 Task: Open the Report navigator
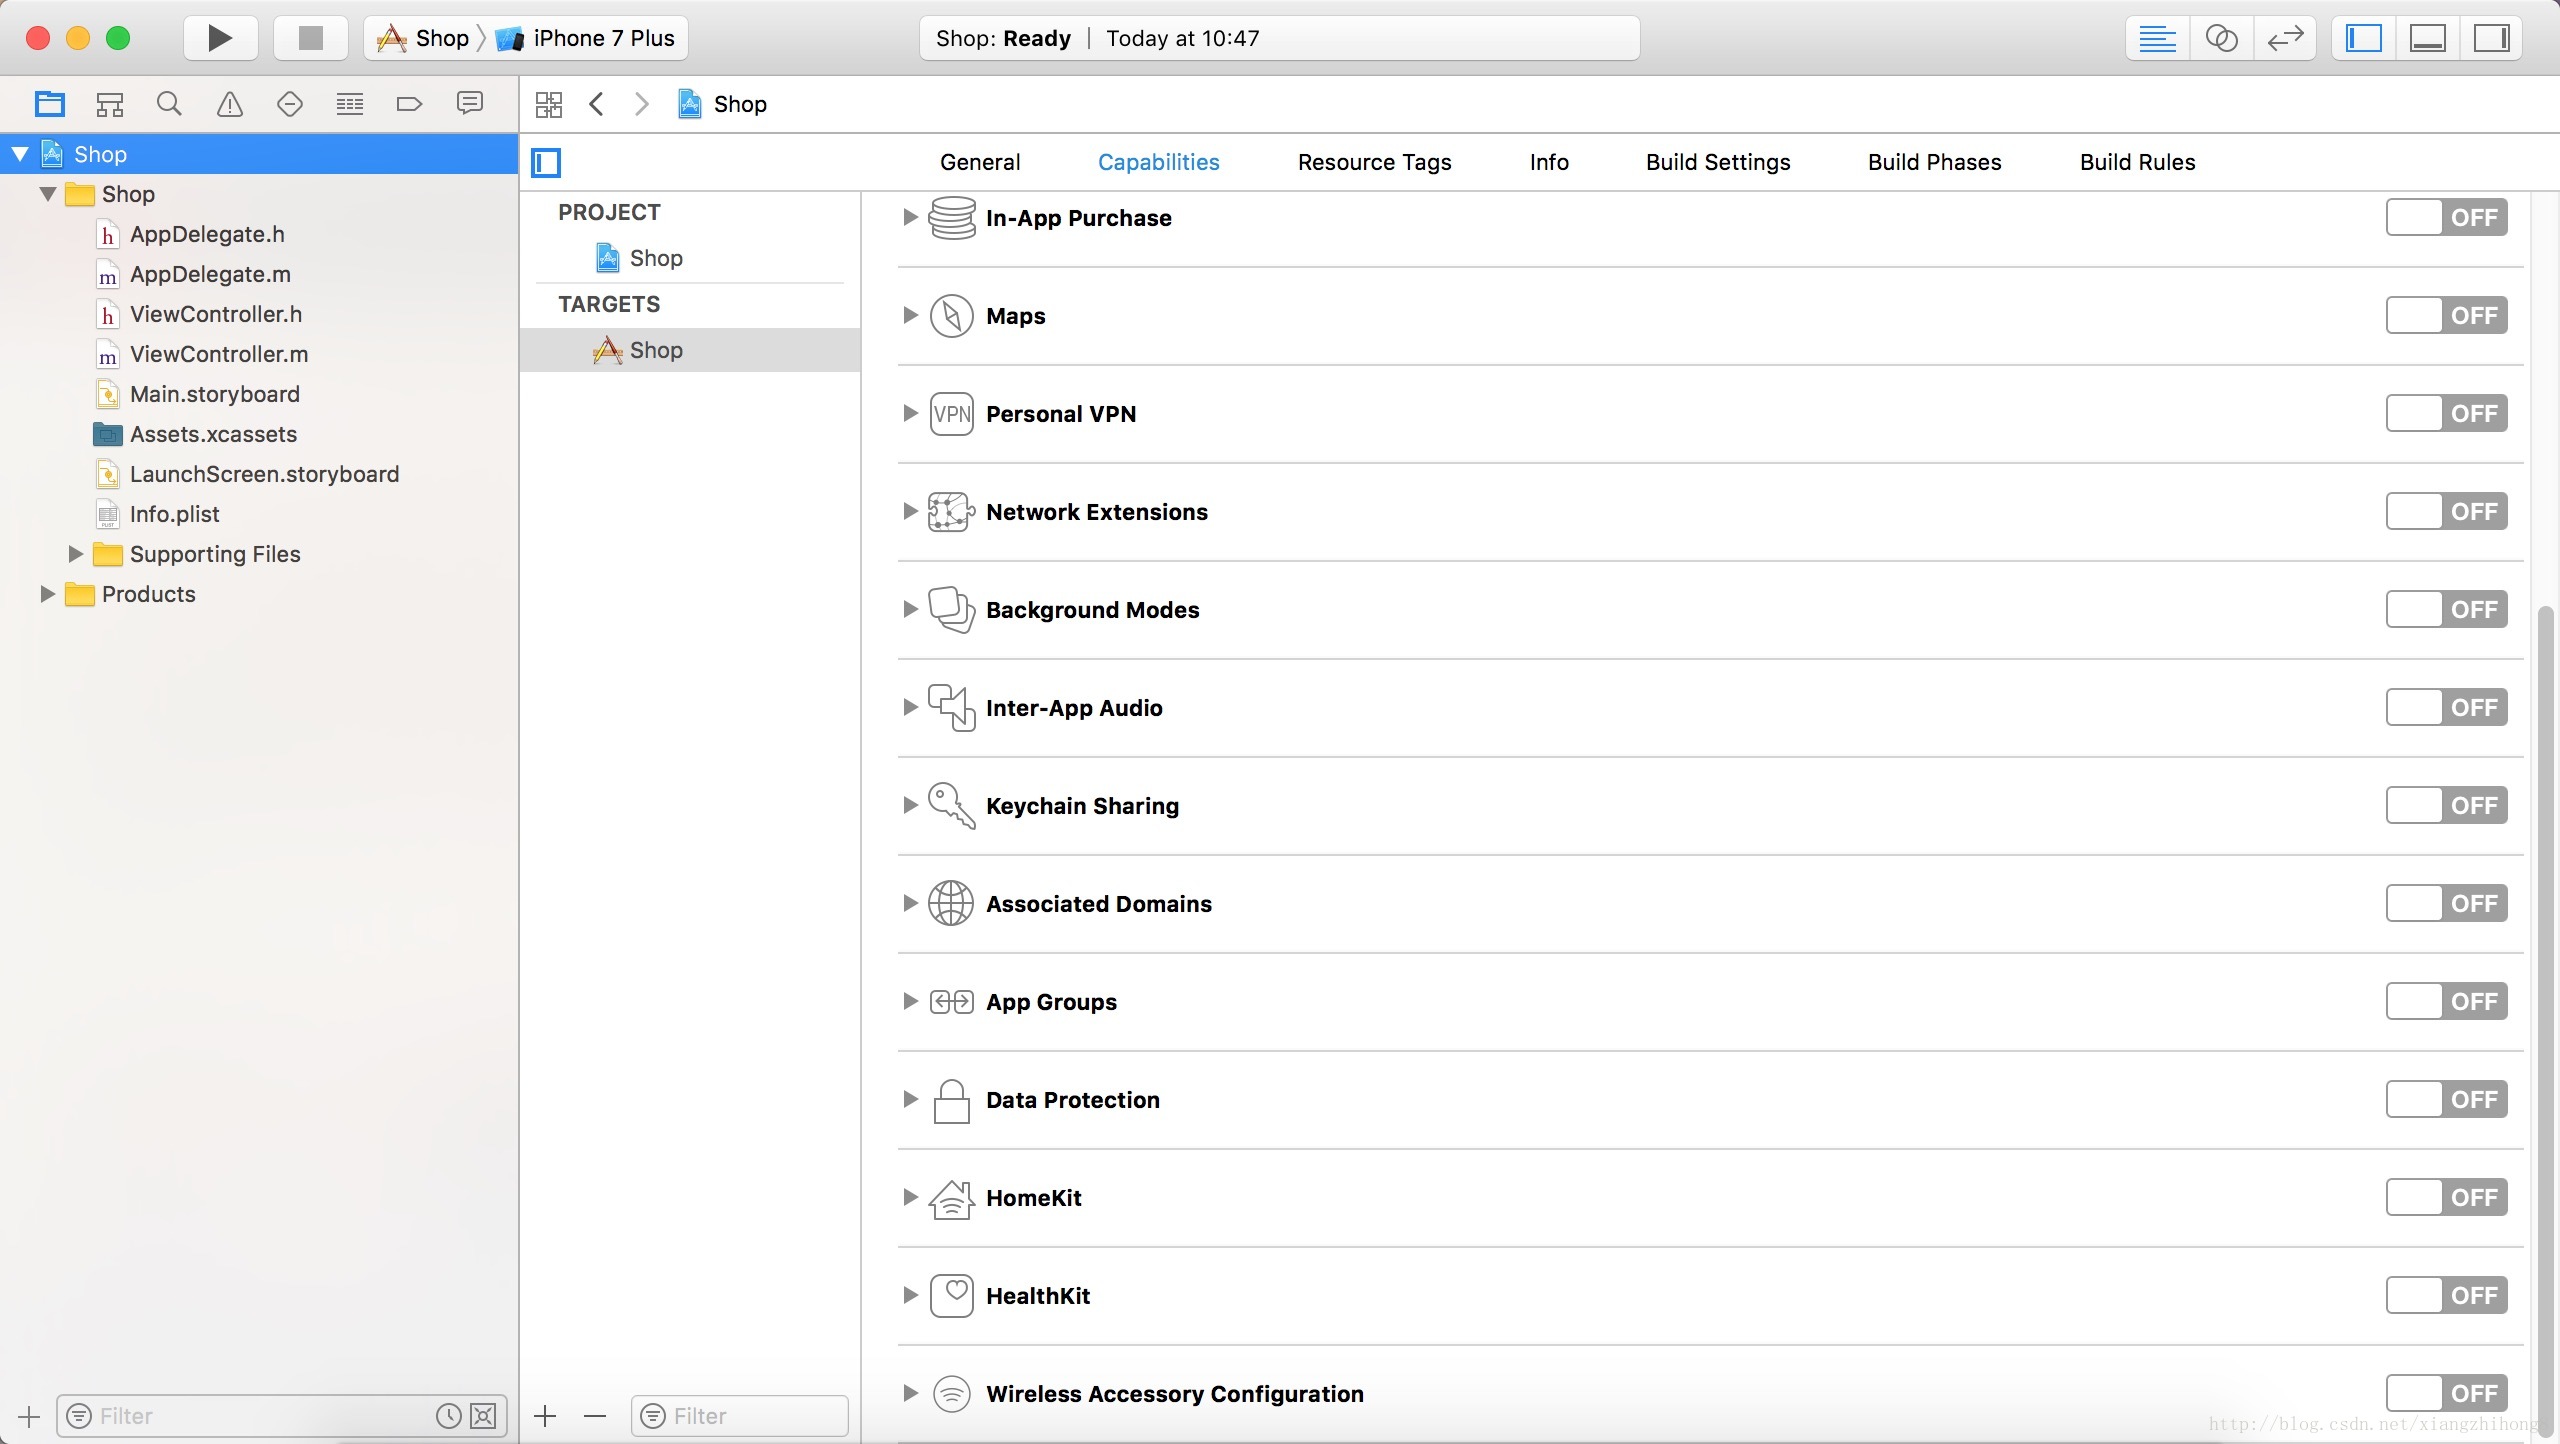(x=469, y=104)
